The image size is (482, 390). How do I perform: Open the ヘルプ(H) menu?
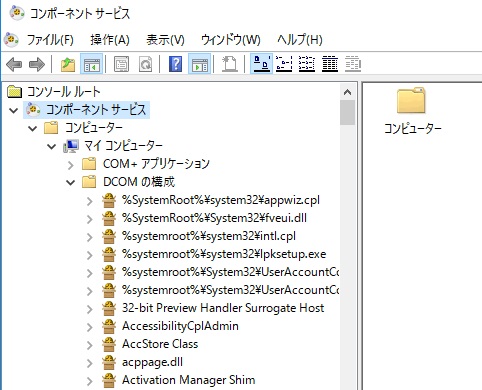coord(300,40)
